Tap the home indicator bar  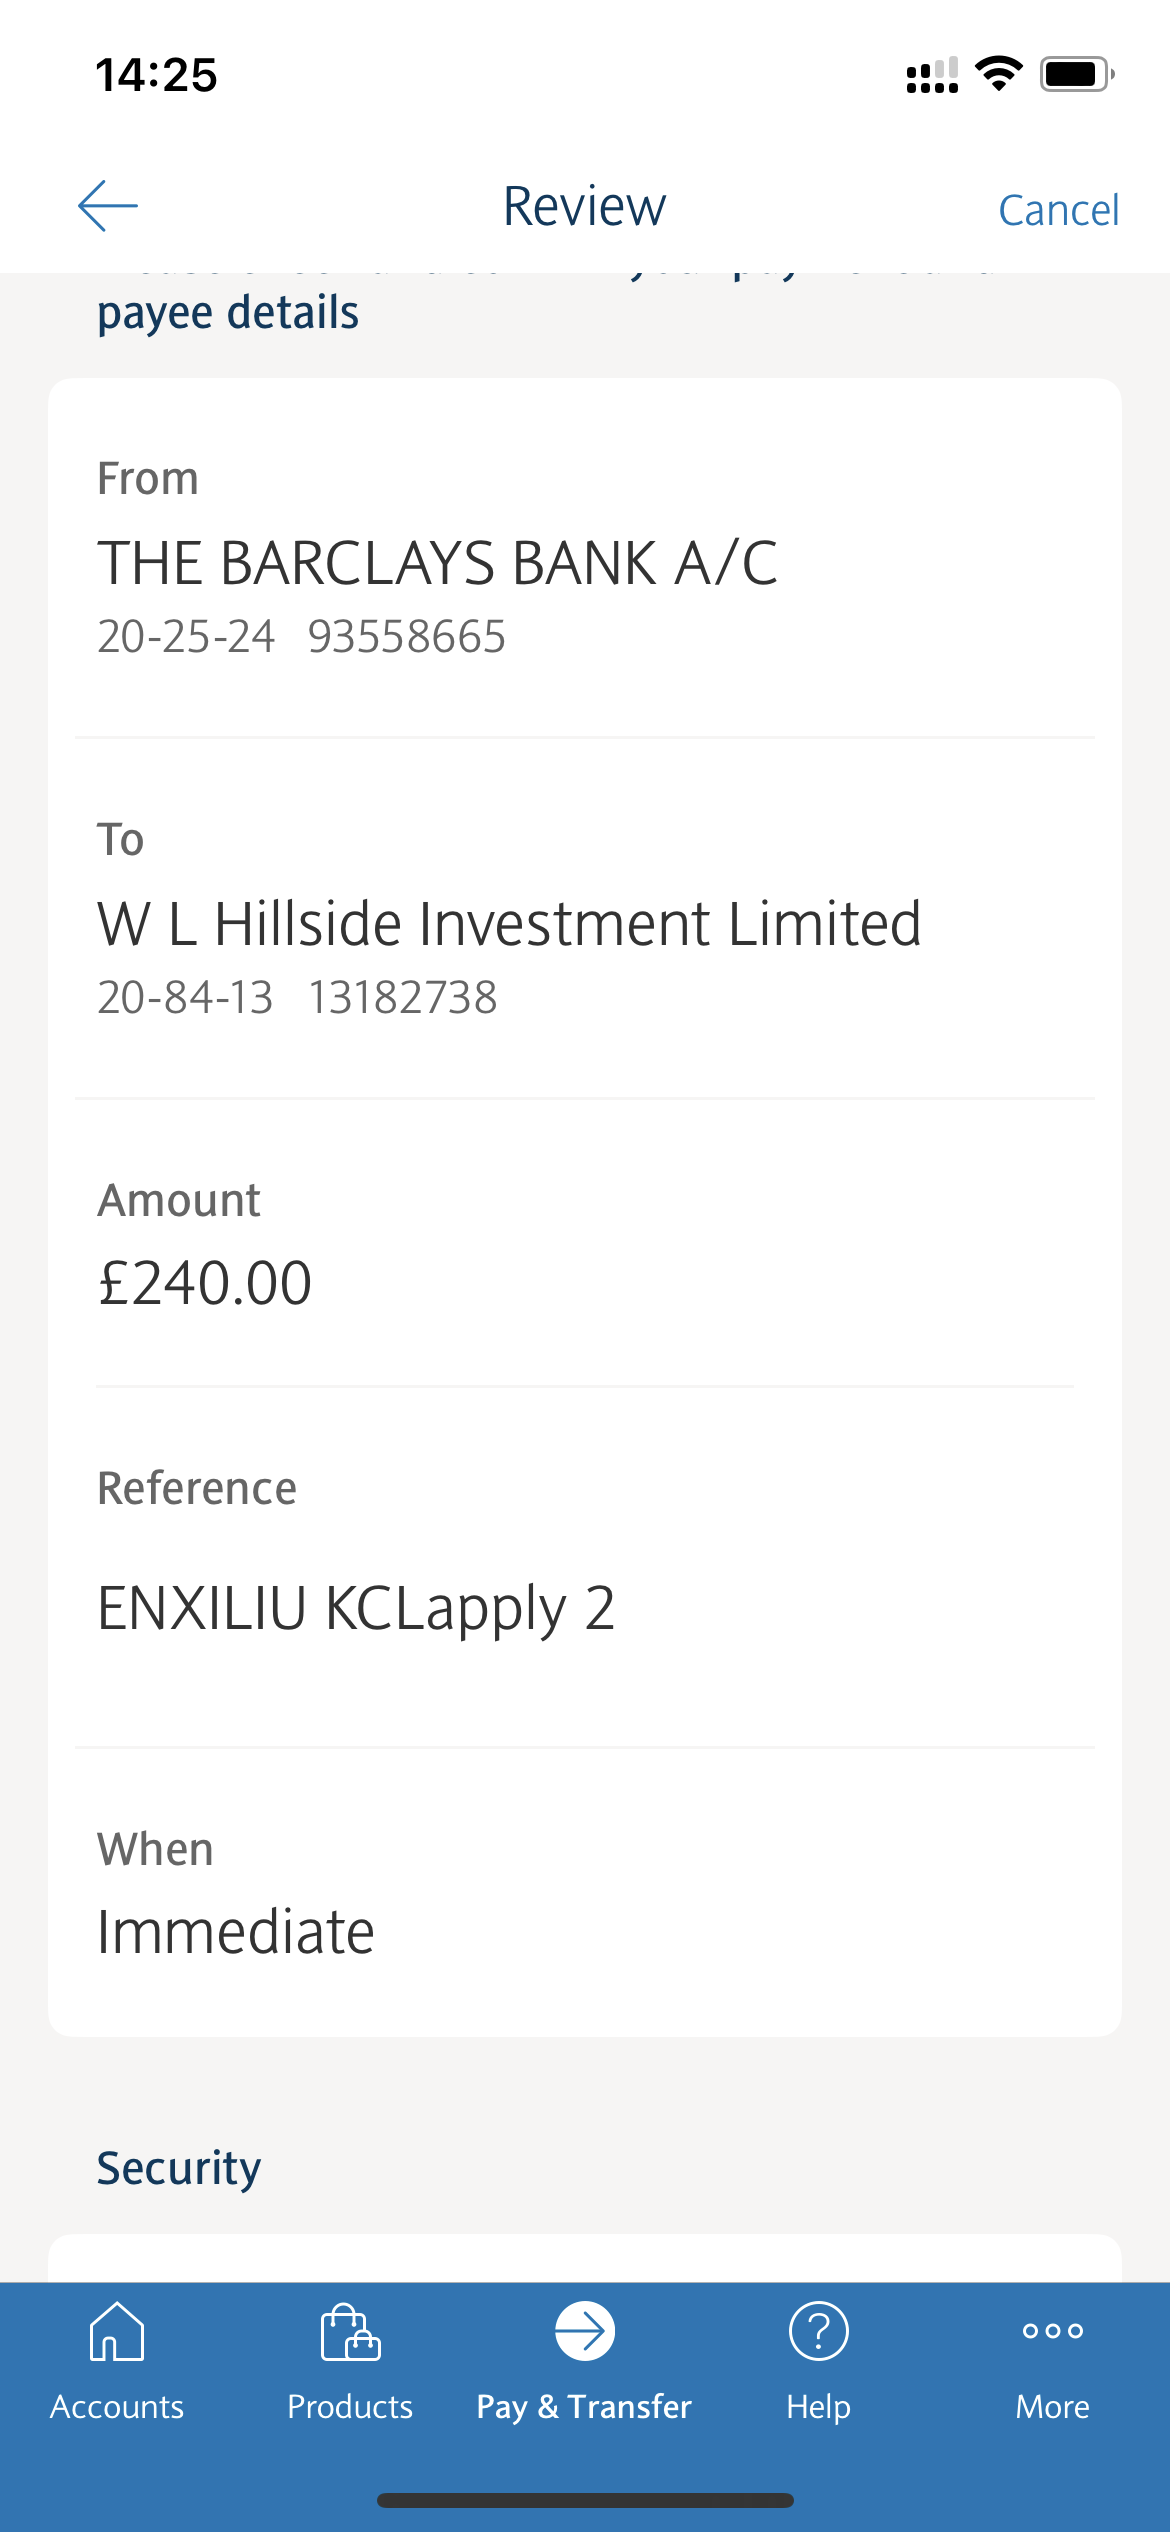tap(585, 2500)
